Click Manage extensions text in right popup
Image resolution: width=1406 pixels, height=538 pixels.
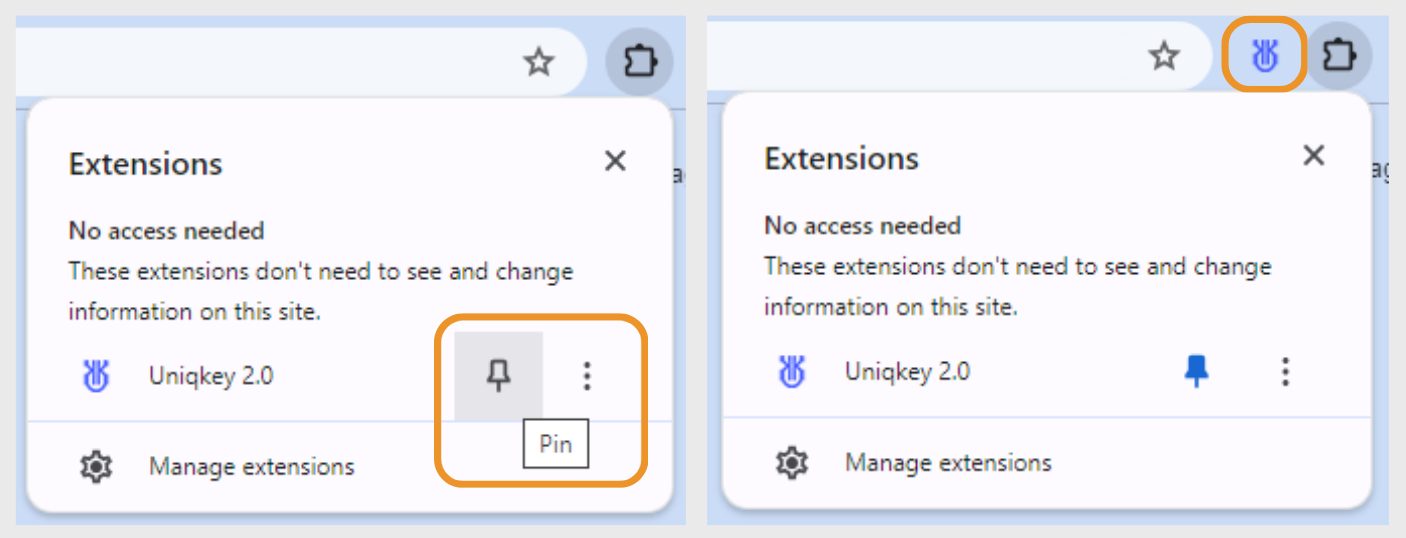(948, 463)
